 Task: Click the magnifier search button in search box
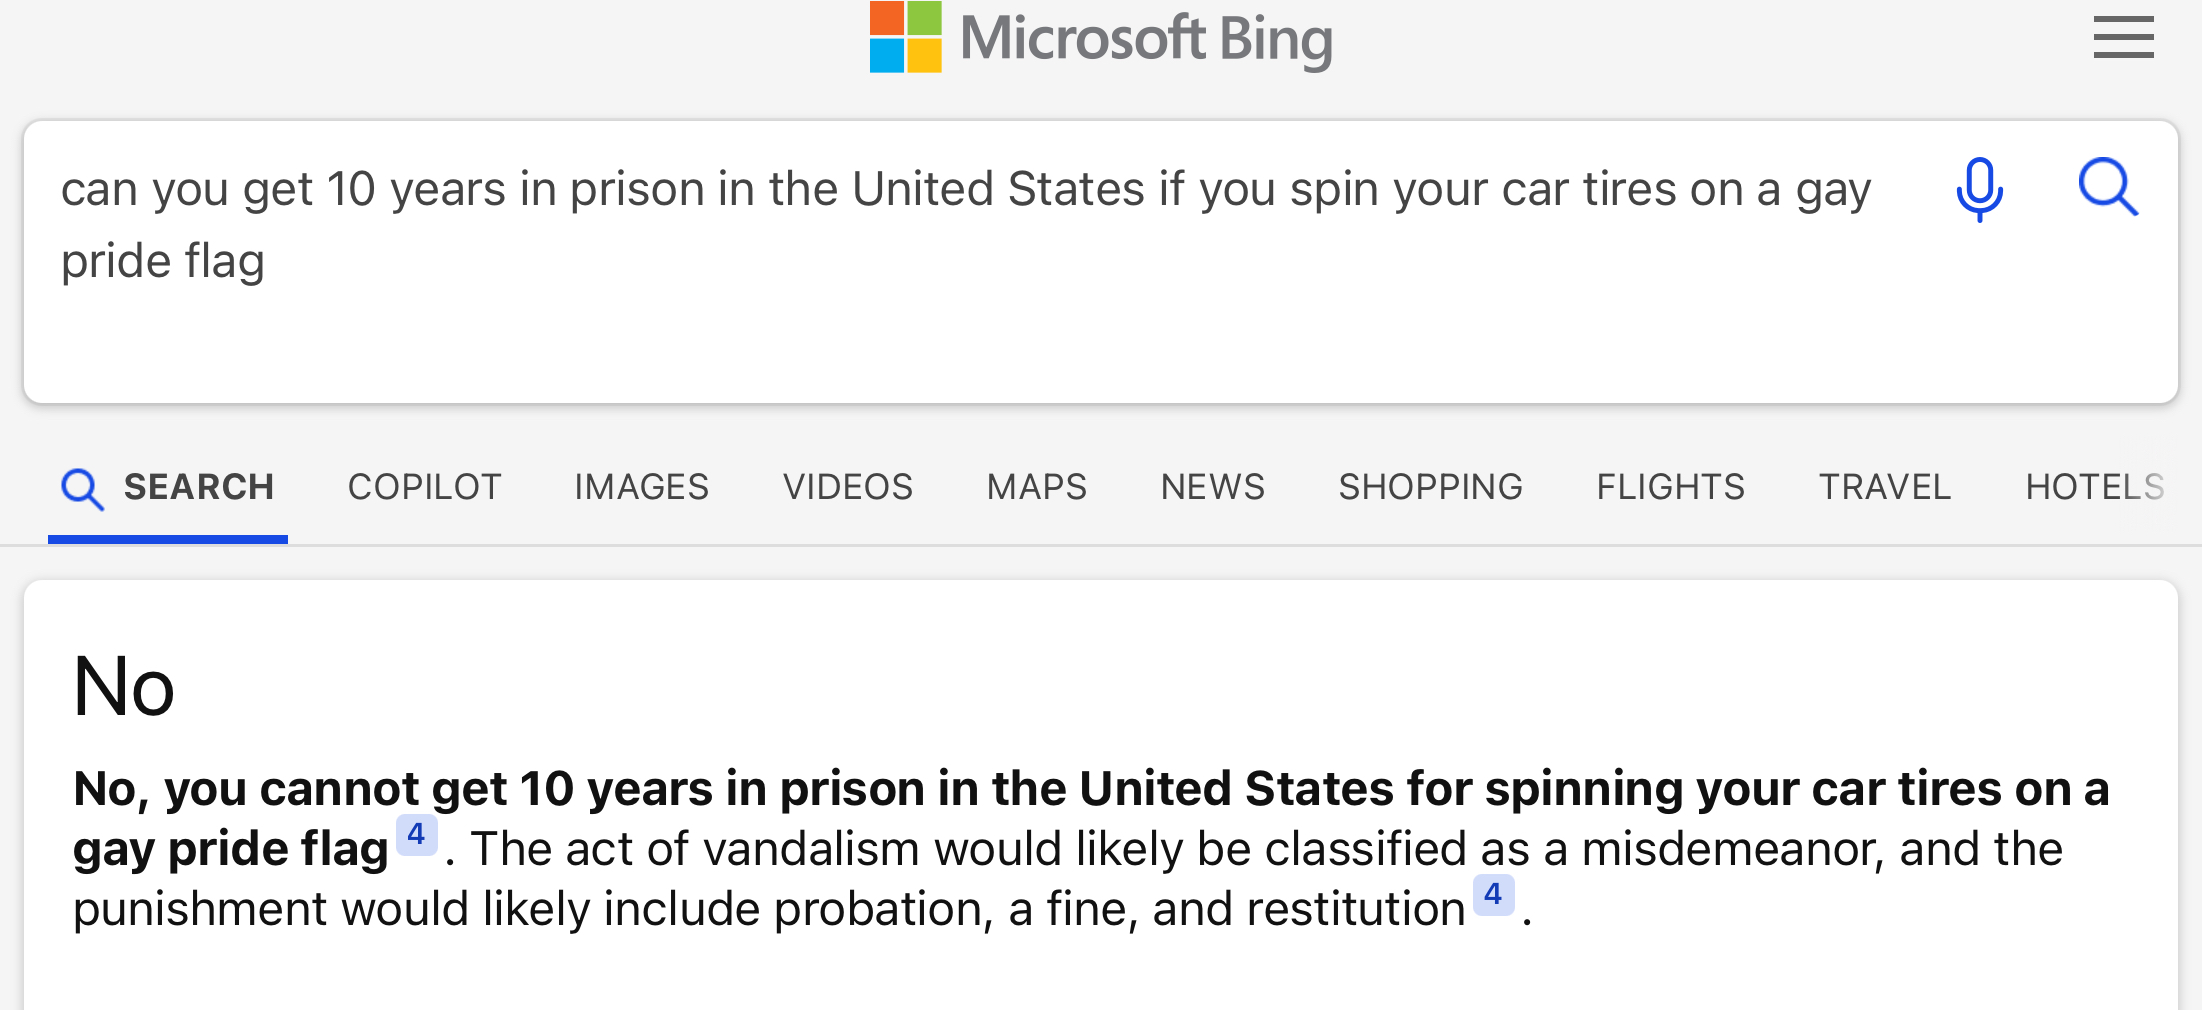click(x=2108, y=187)
